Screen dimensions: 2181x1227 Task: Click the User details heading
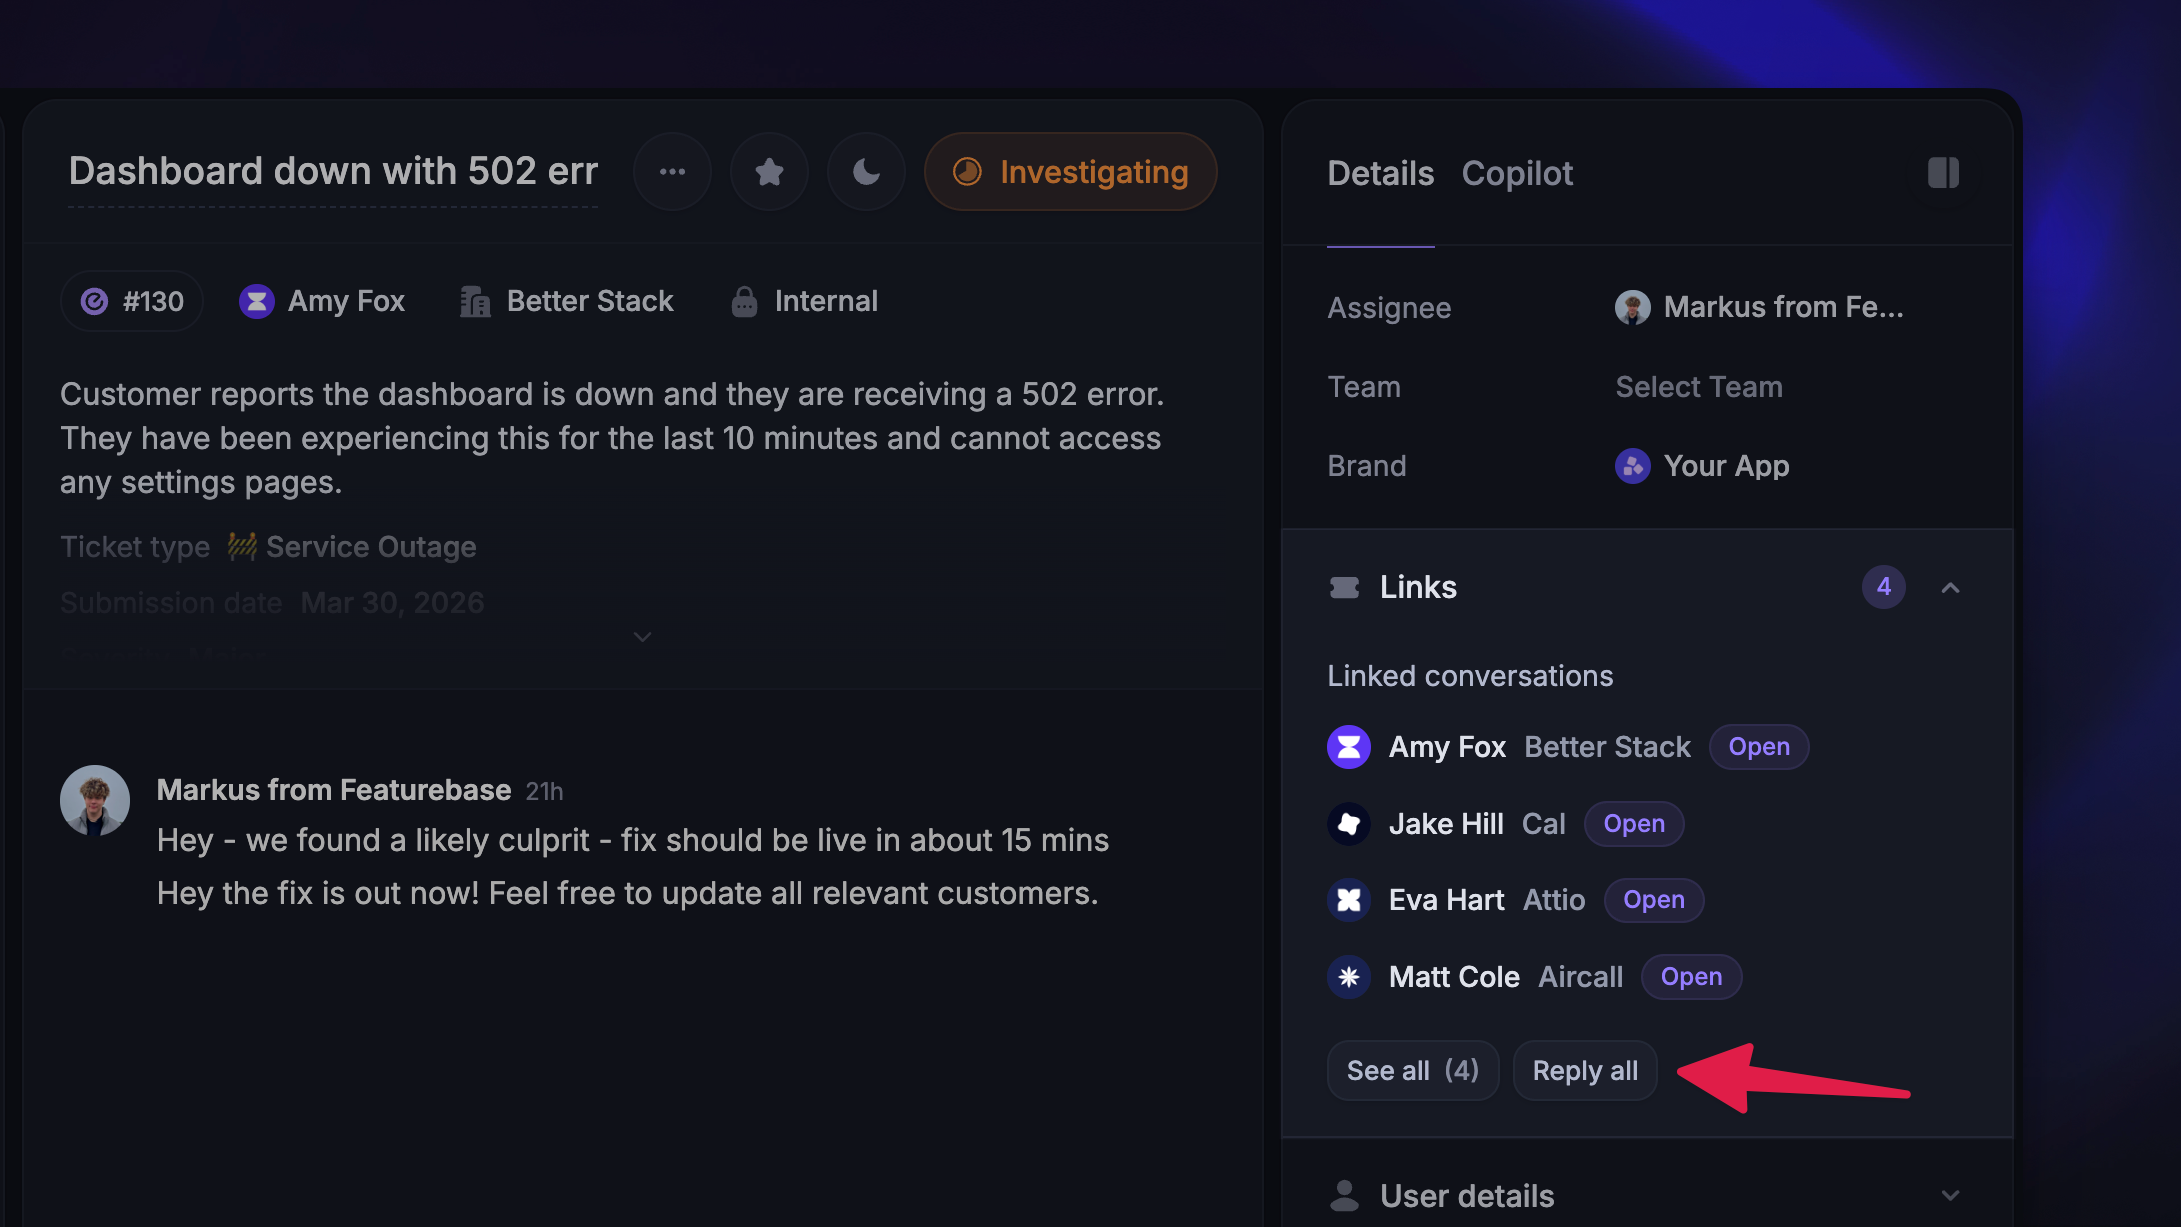1467,1196
